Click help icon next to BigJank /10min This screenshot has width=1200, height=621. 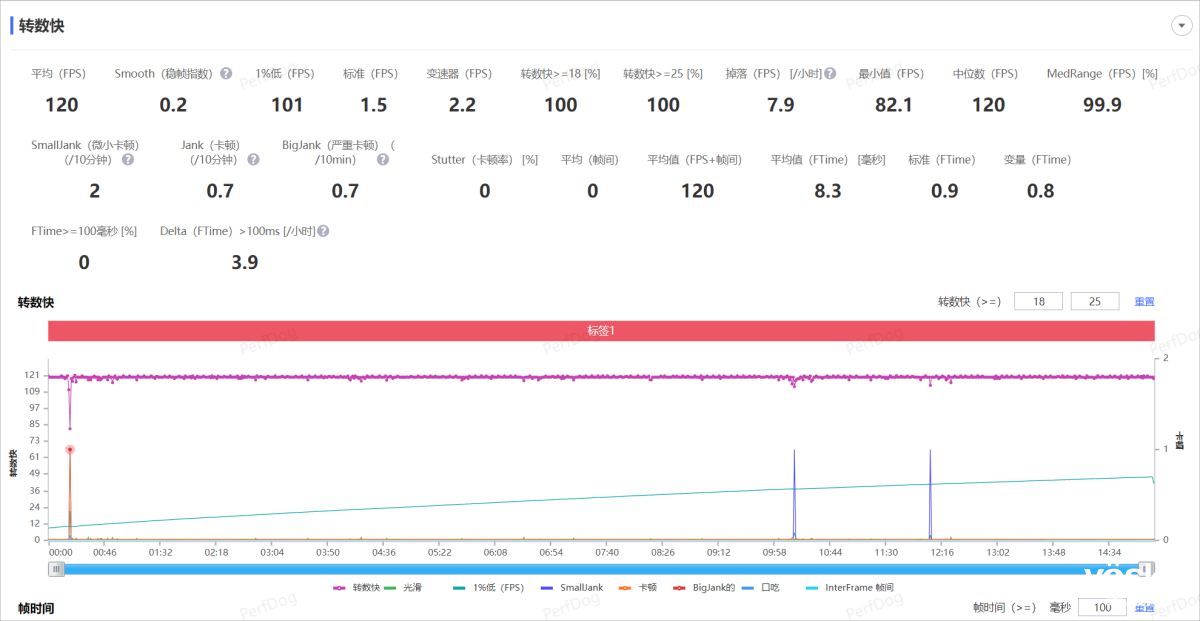[382, 160]
